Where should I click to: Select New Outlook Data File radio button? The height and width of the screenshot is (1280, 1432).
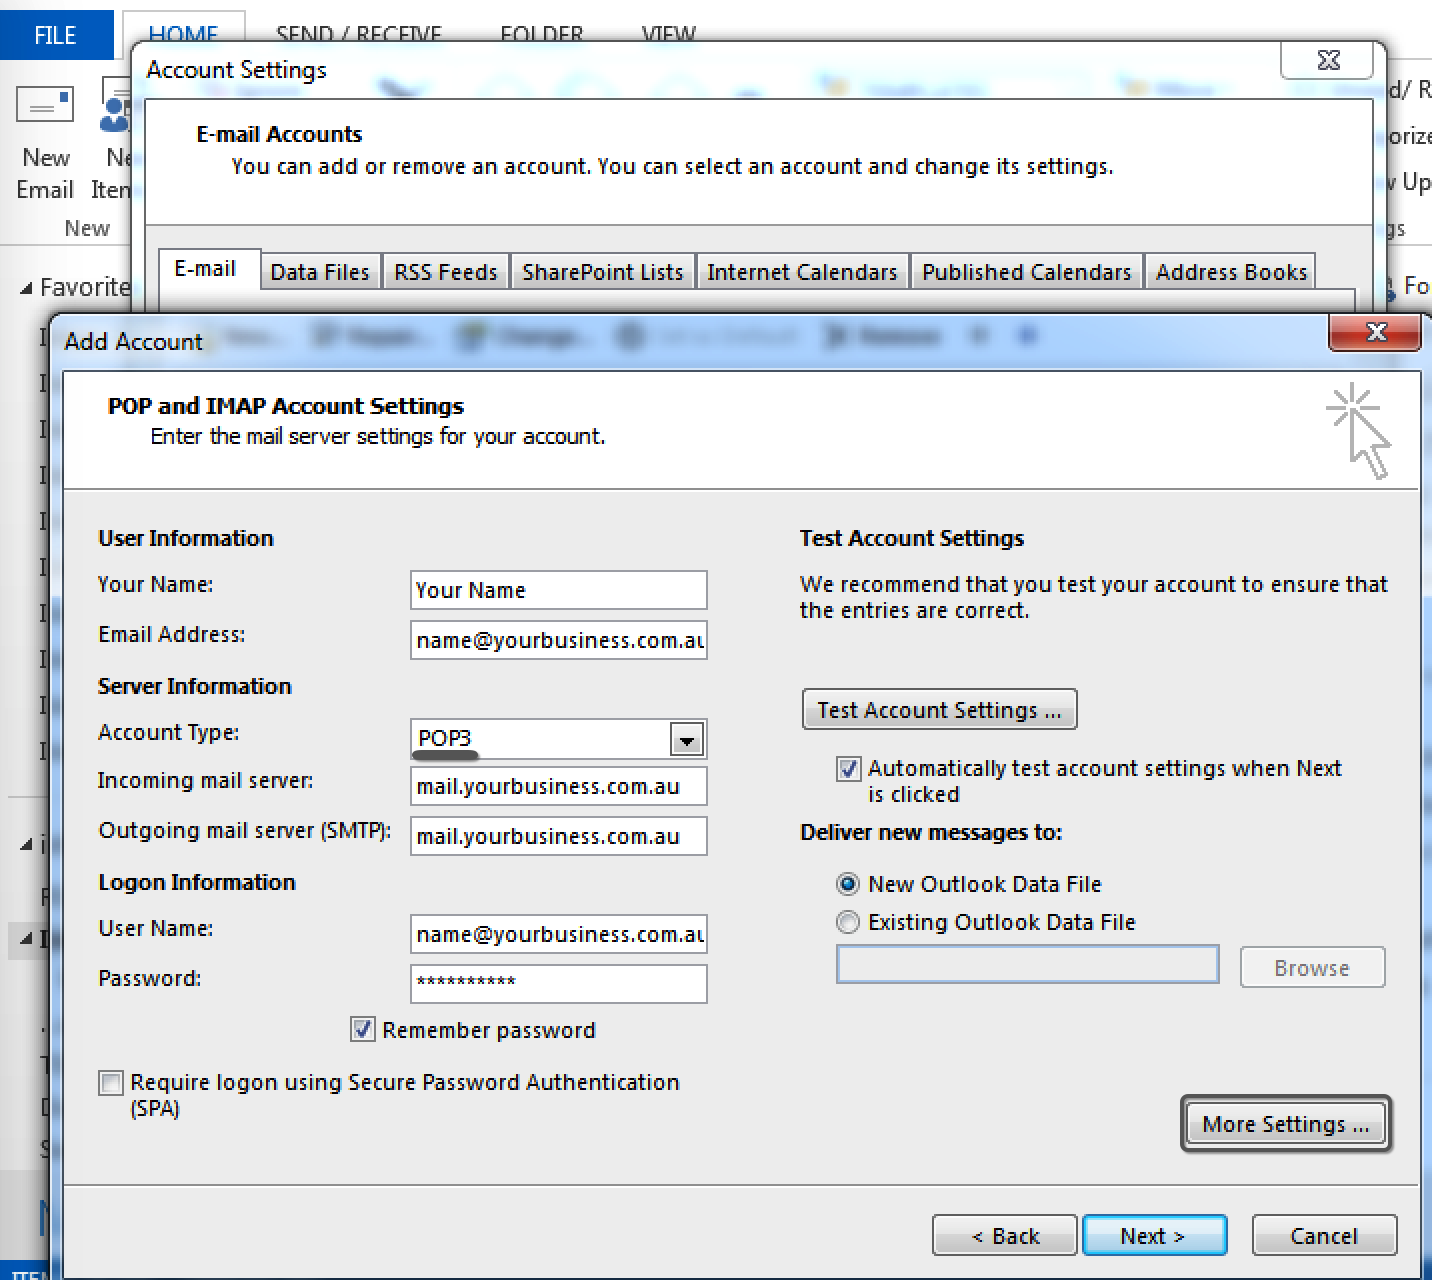pos(848,884)
